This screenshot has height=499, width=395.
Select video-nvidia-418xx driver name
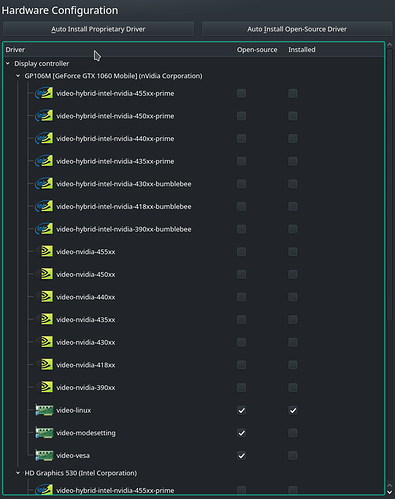tap(86, 365)
